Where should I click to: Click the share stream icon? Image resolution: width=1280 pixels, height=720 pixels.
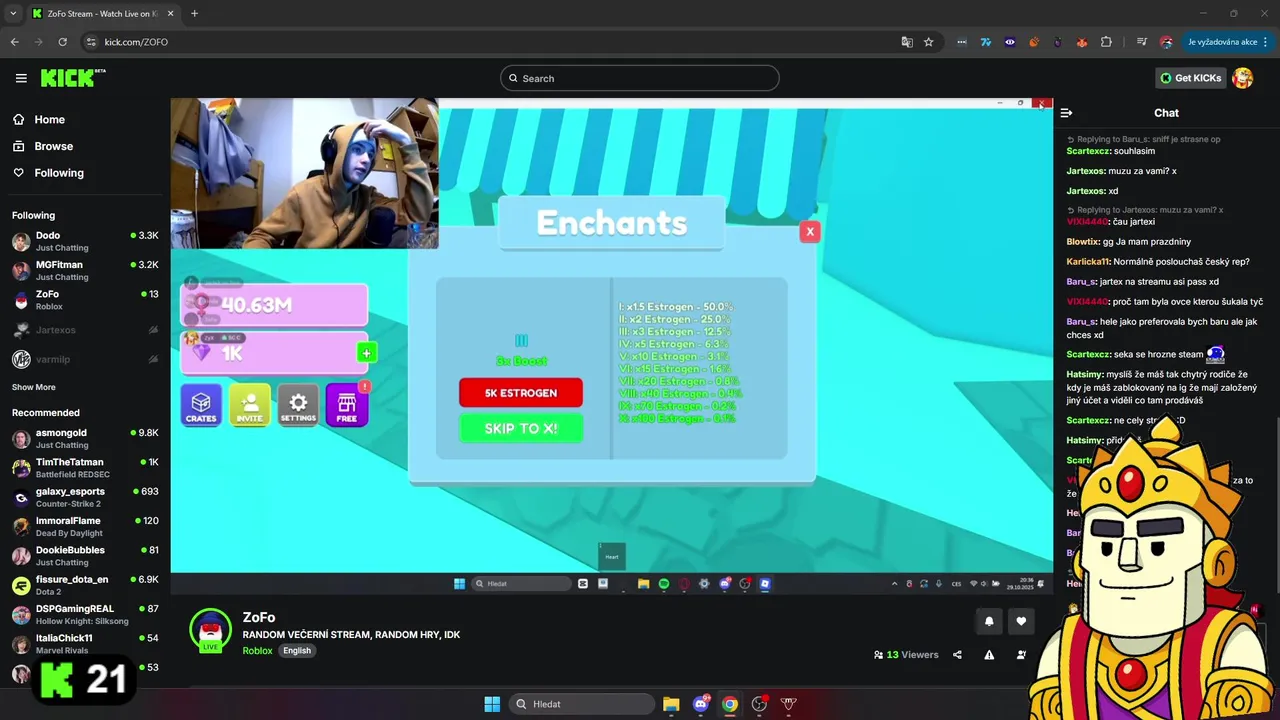[x=957, y=655]
